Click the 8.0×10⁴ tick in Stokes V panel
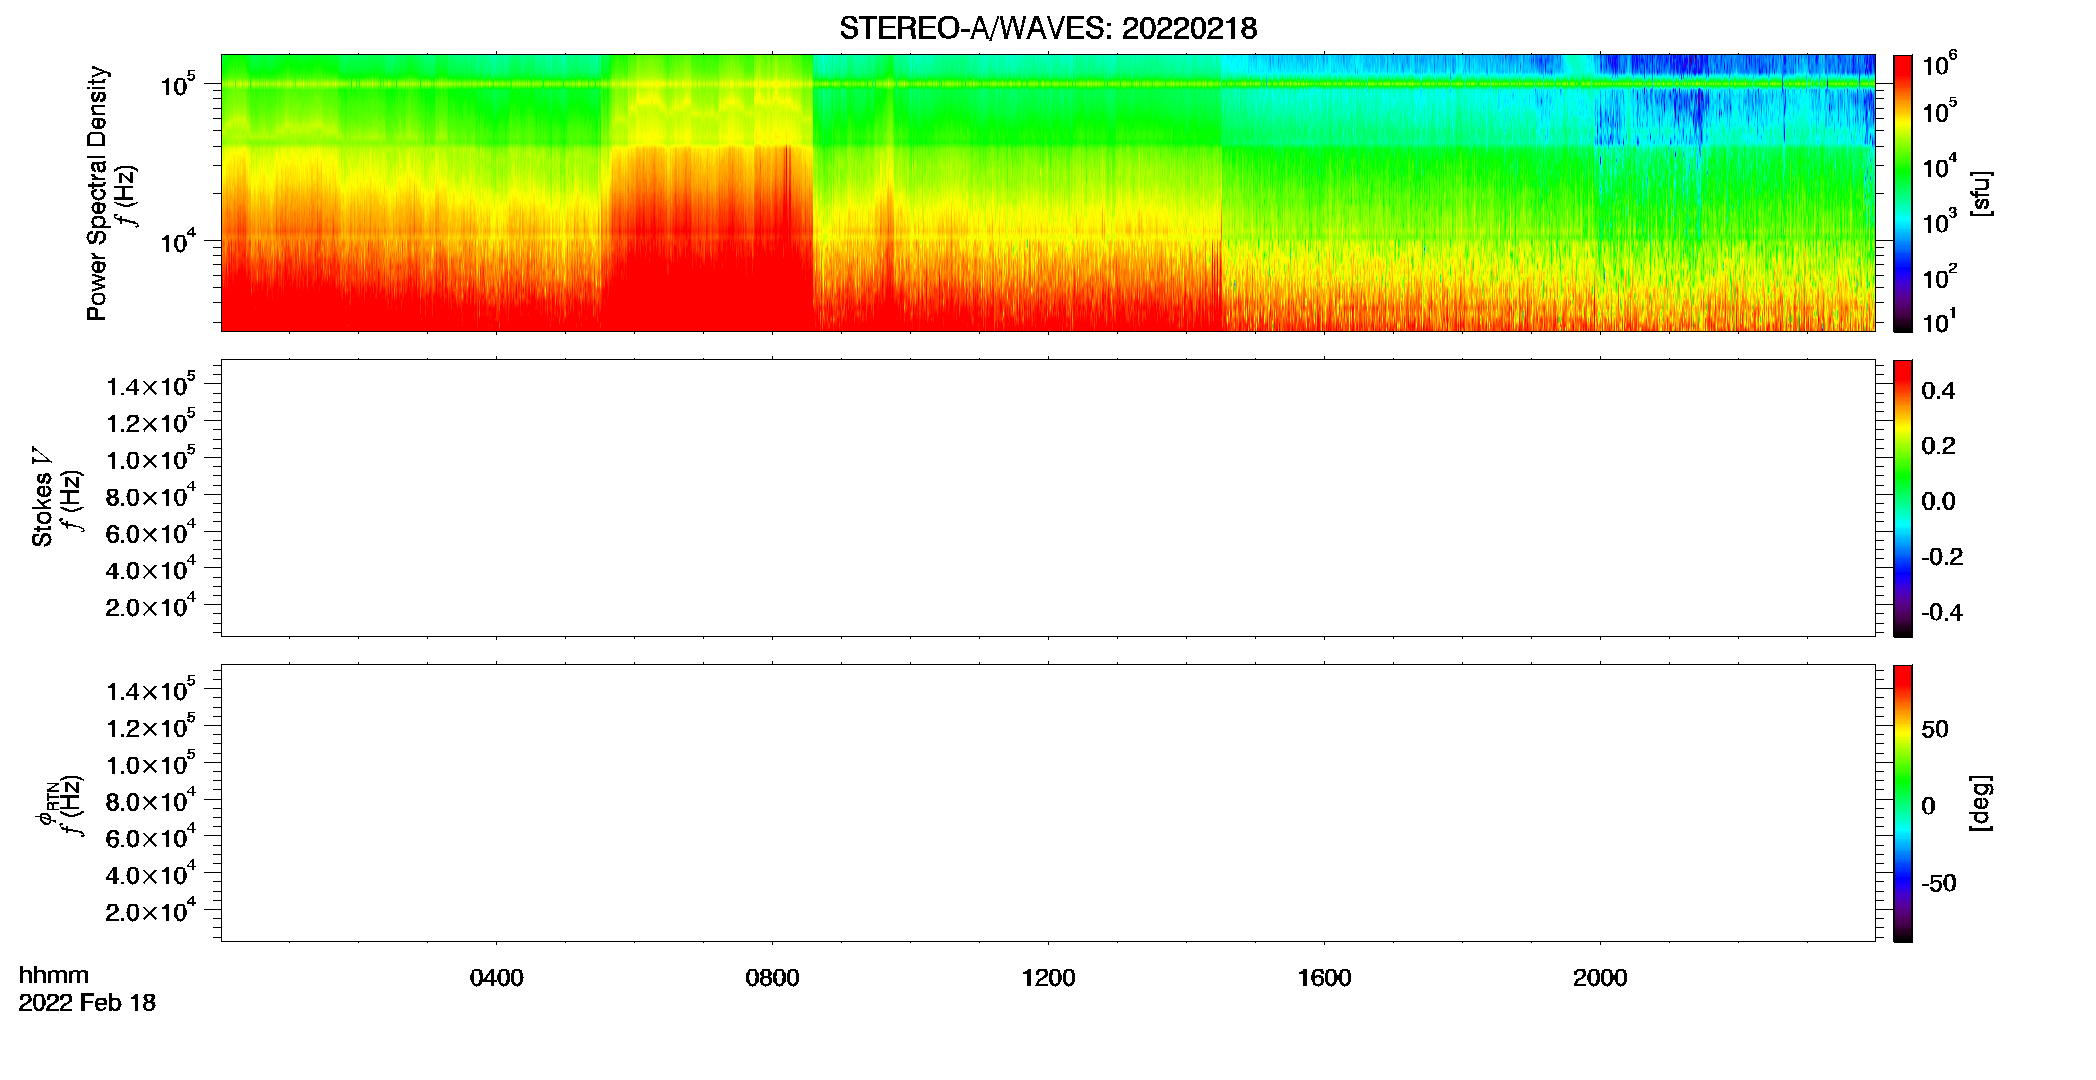The width and height of the screenshot is (2096, 1080). (x=151, y=496)
